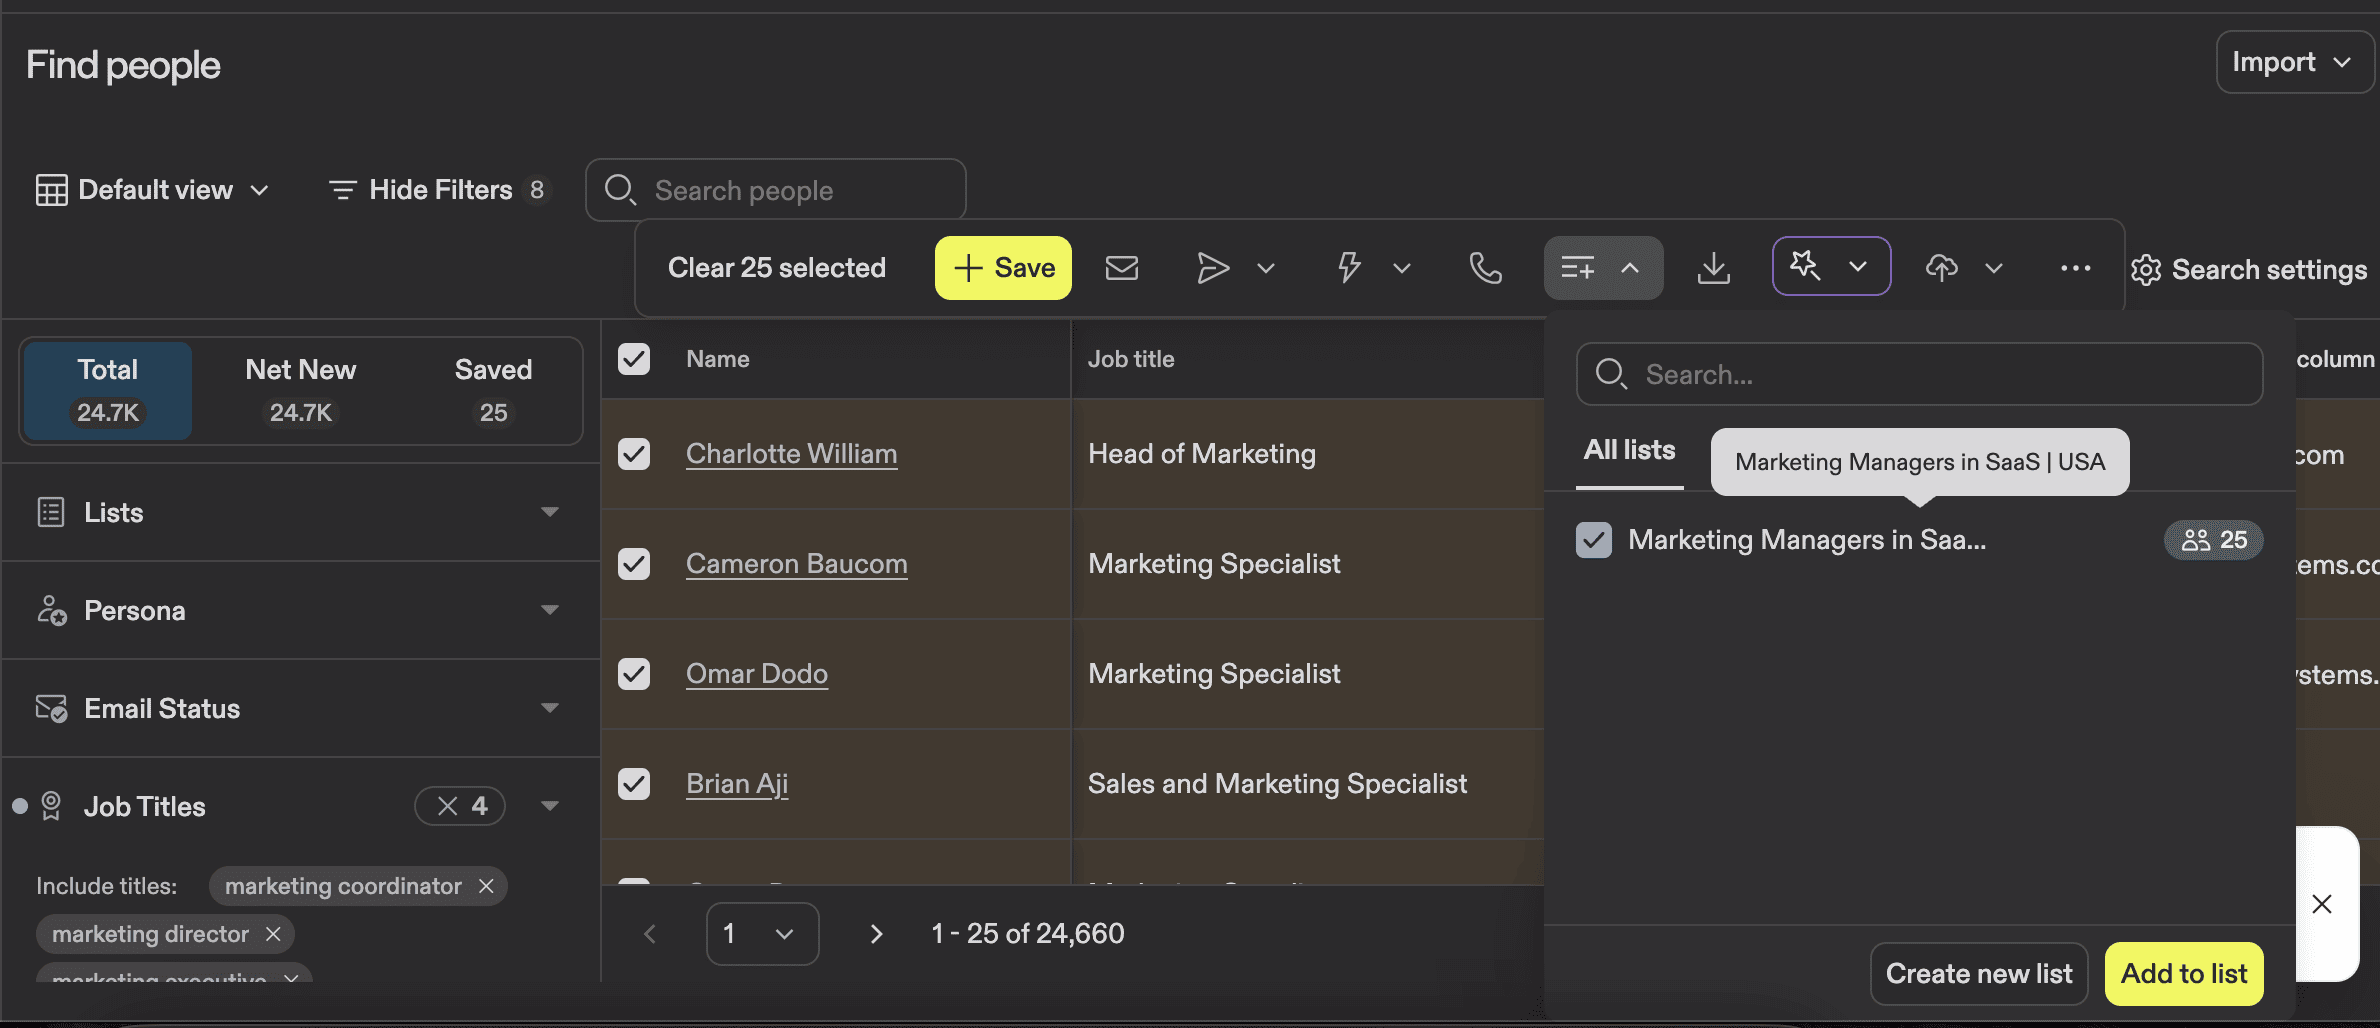The height and width of the screenshot is (1028, 2380).
Task: Uncheck Brian Aji's row checkbox
Action: point(634,784)
